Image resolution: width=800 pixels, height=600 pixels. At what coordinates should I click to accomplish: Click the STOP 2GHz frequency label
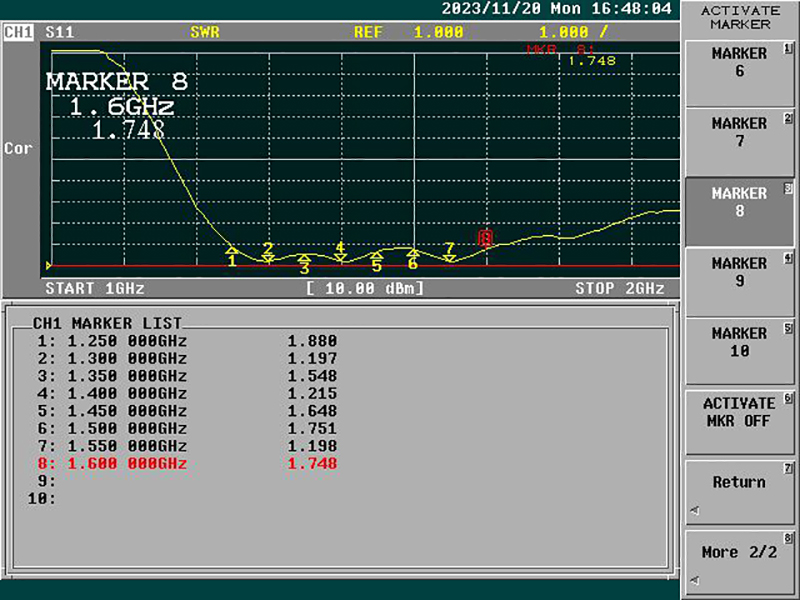point(620,288)
